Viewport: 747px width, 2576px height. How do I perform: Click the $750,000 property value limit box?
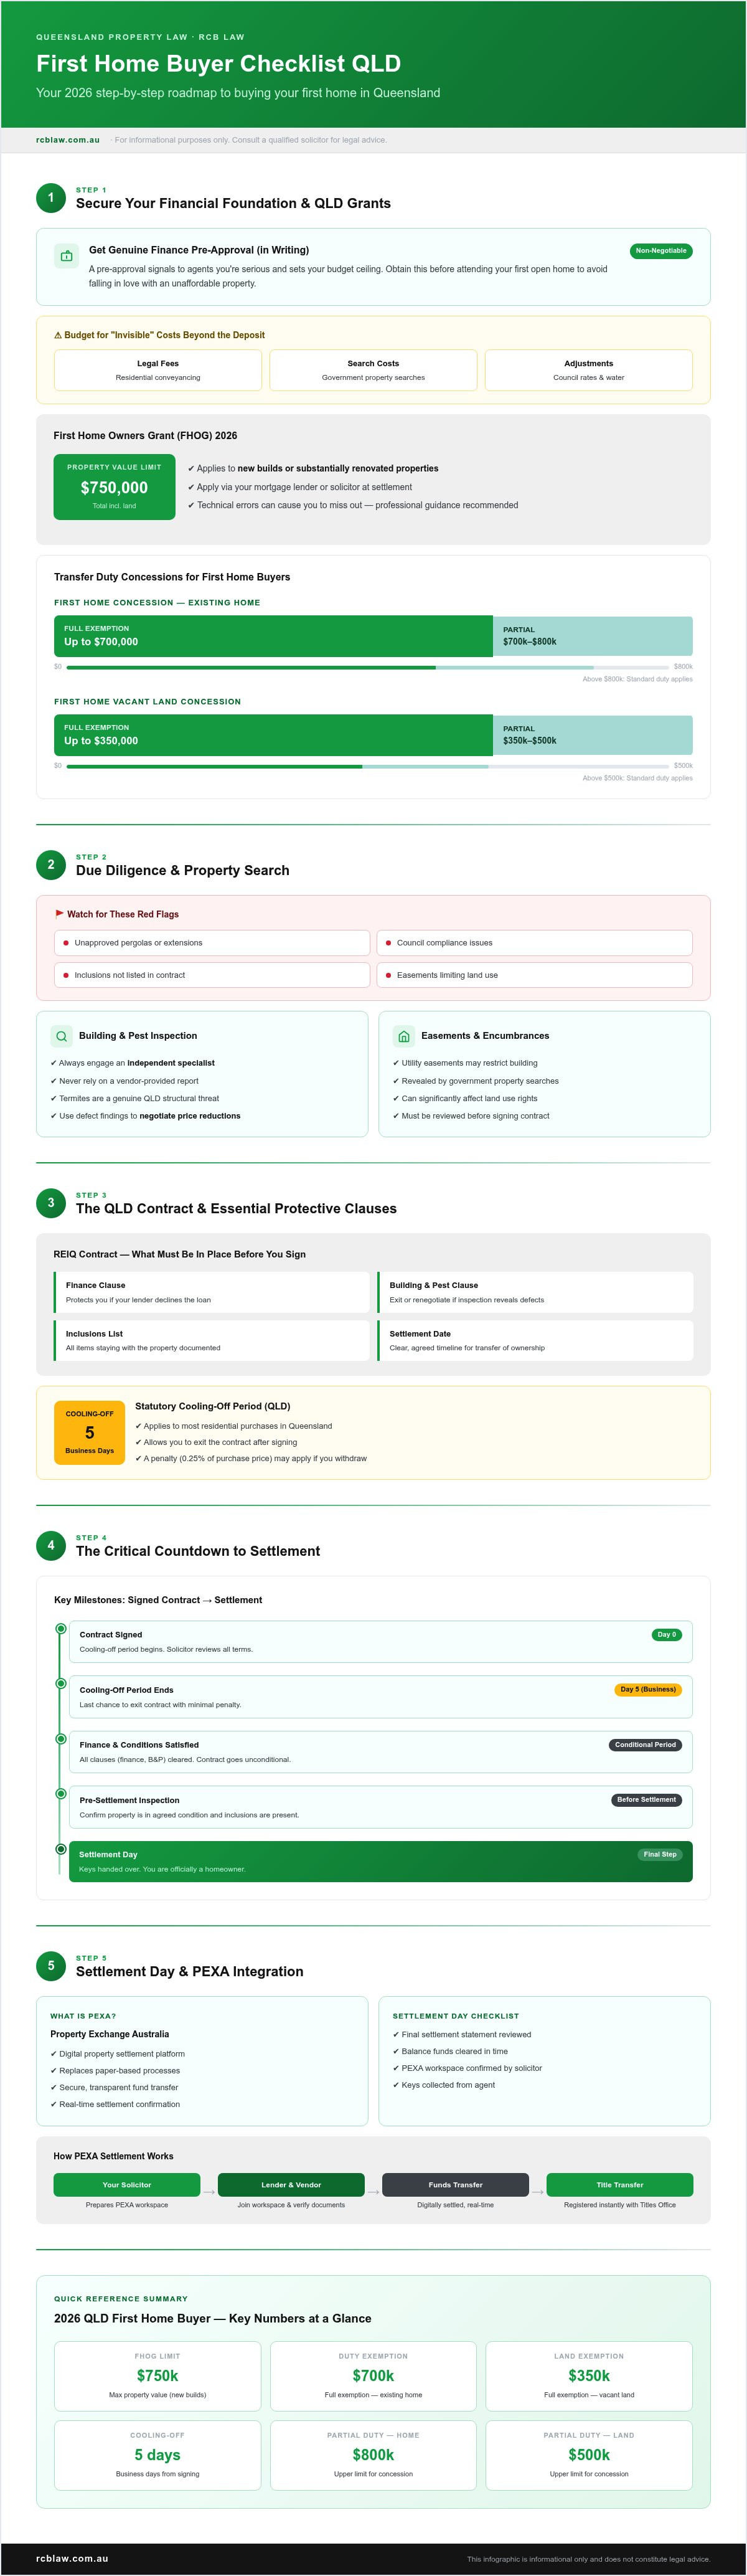pyautogui.click(x=114, y=487)
